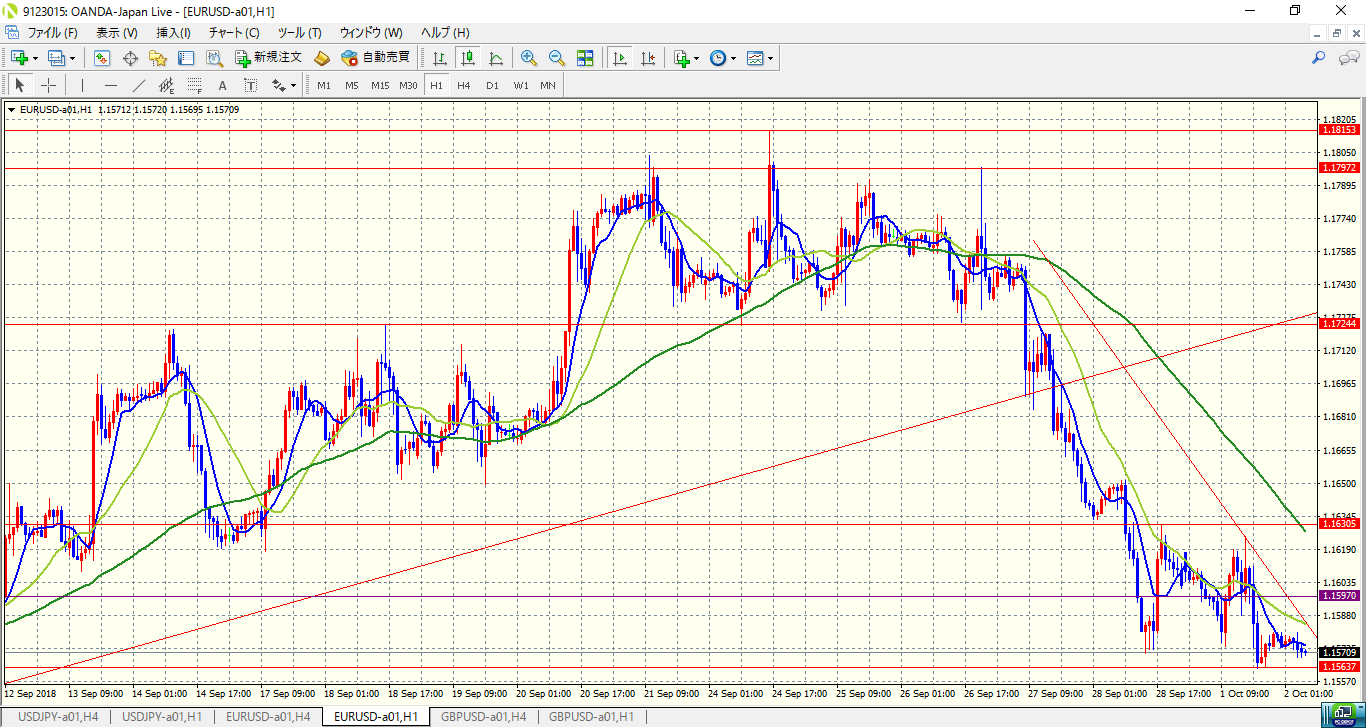The height and width of the screenshot is (728, 1366).
Task: Draw a vertical line tool
Action: coord(83,85)
